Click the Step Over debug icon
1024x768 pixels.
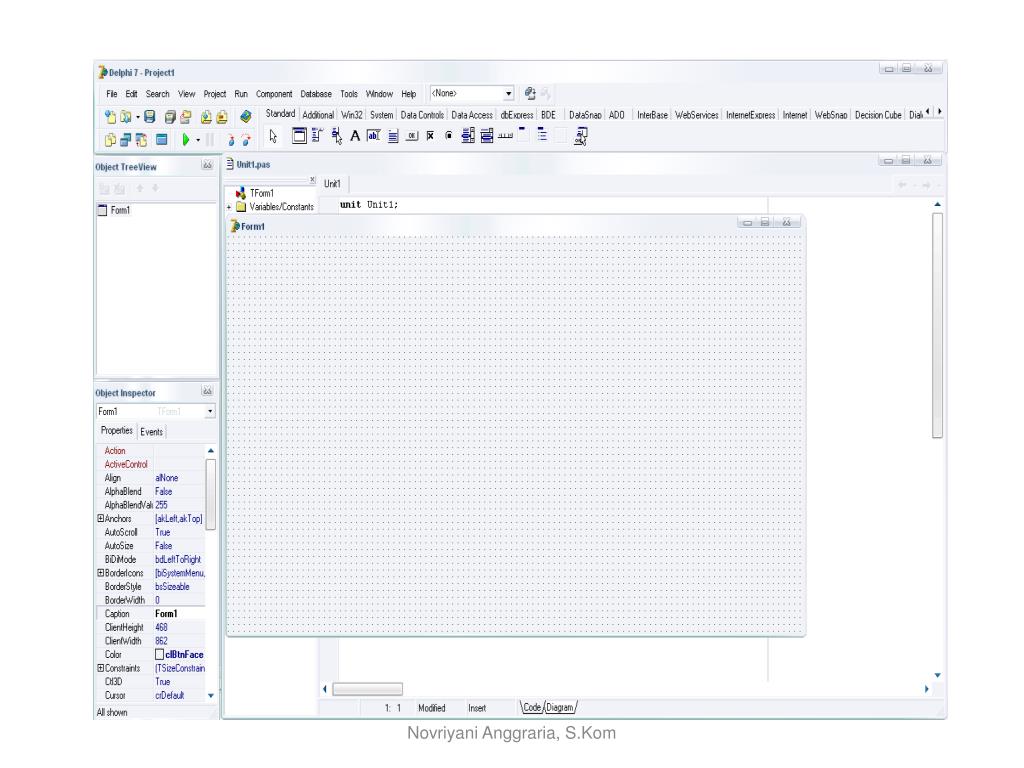click(246, 139)
